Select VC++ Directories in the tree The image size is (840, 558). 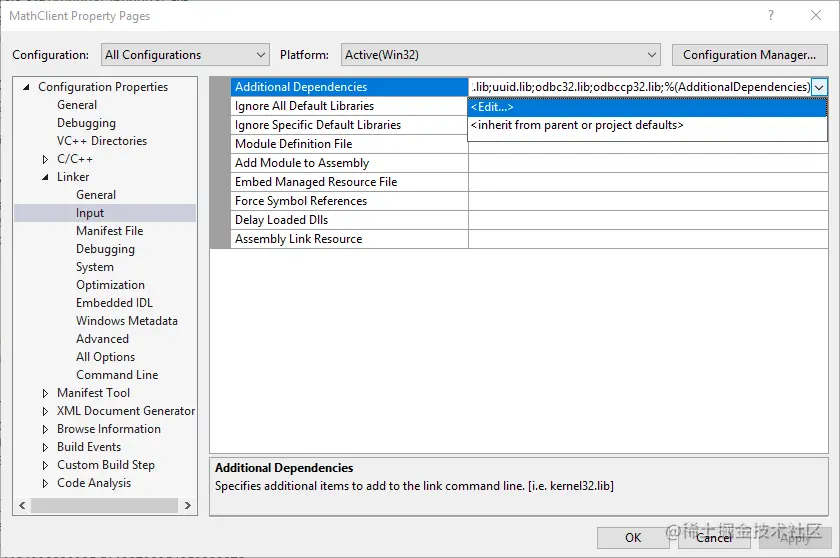(102, 141)
